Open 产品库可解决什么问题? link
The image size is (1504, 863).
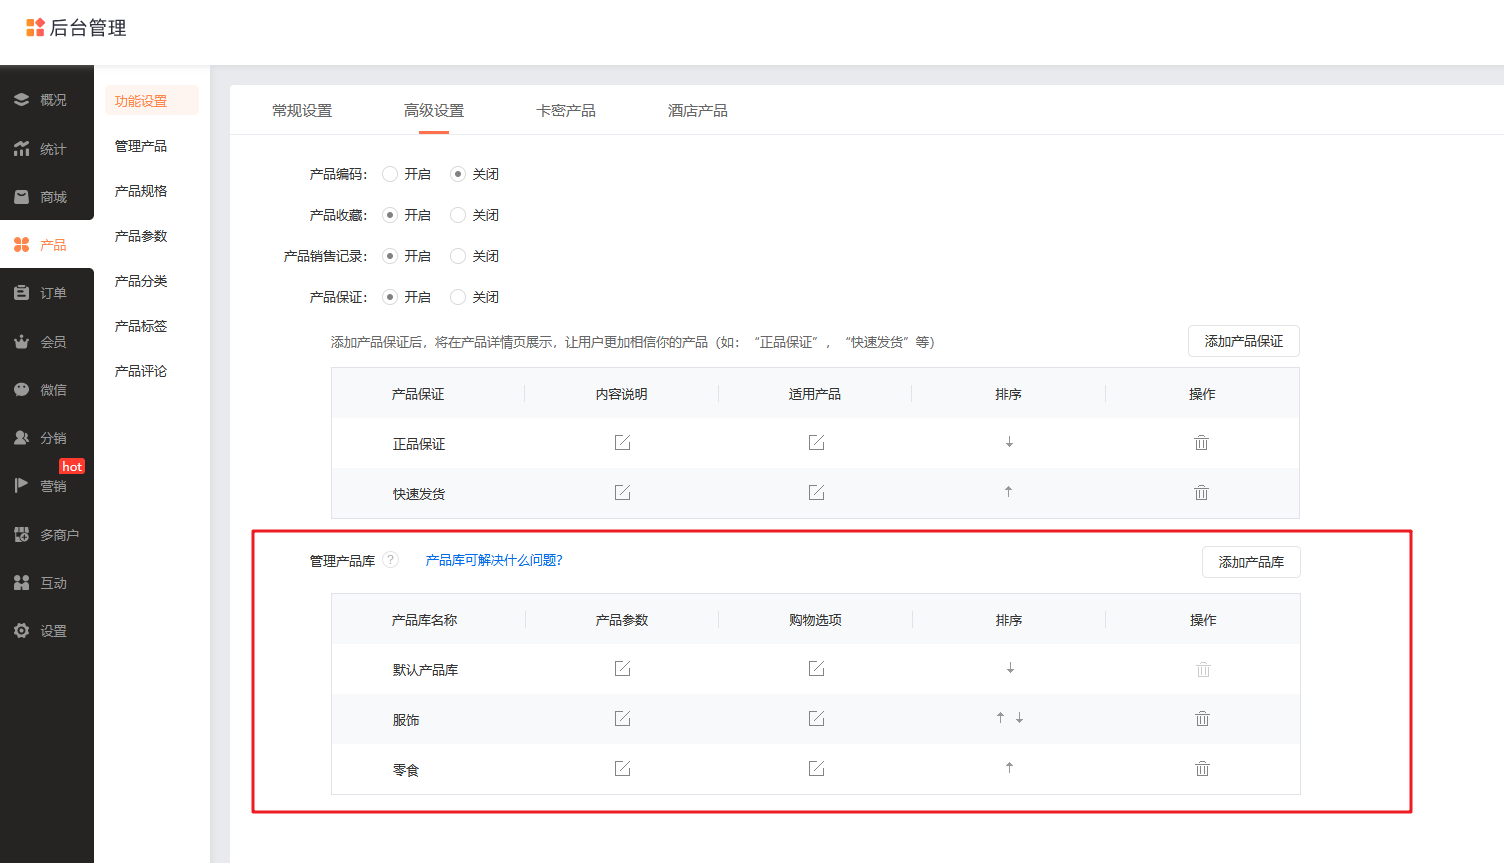494,560
